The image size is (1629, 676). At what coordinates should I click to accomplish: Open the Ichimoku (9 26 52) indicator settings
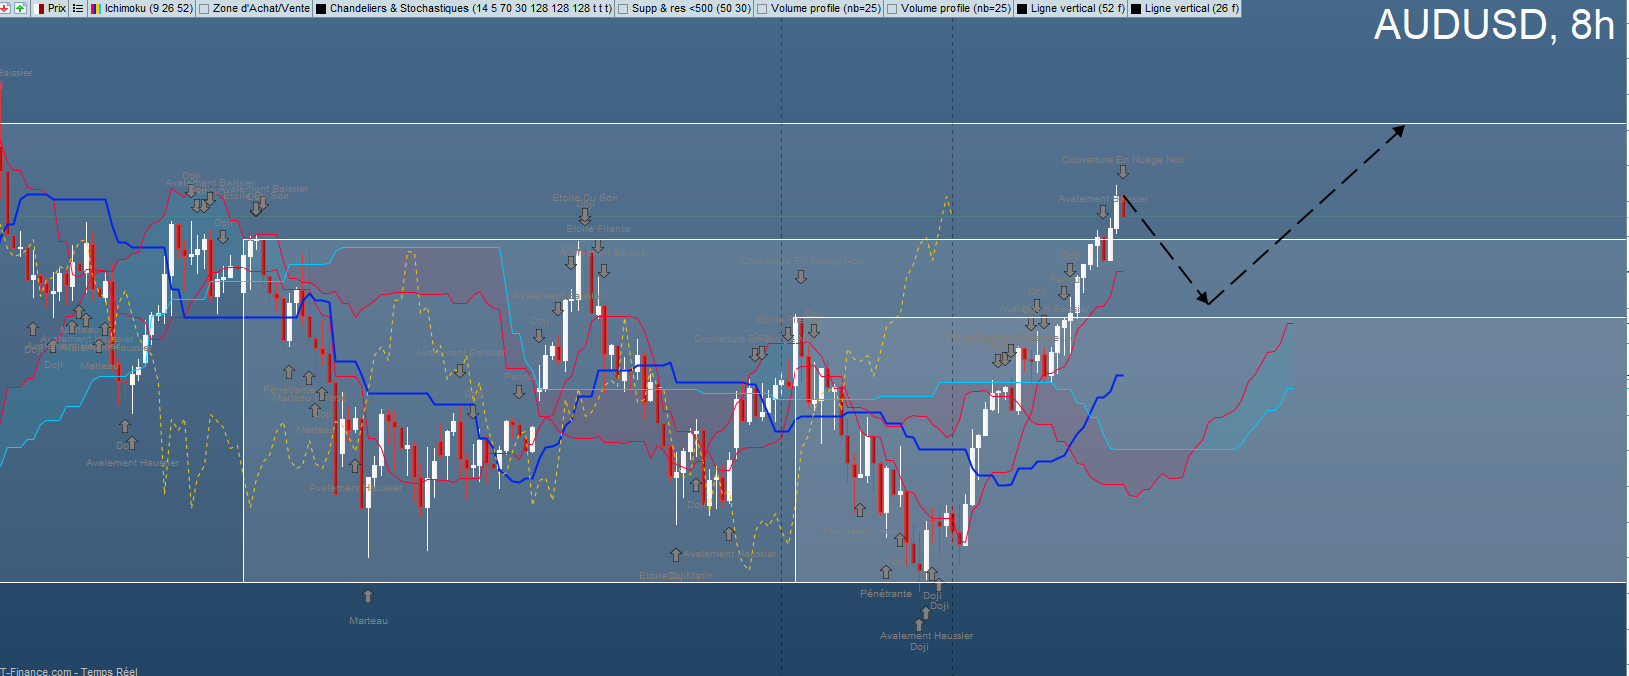(x=148, y=8)
